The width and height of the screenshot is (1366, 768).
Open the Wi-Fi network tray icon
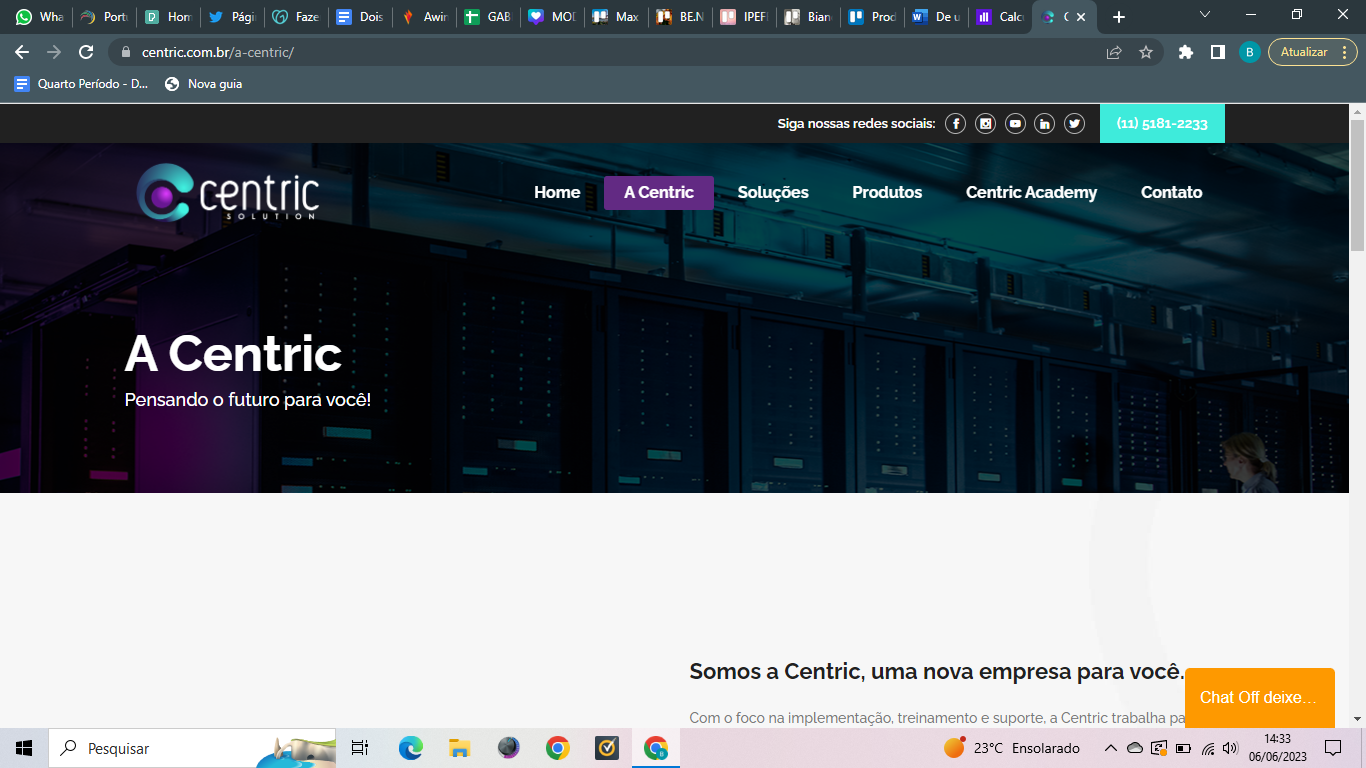1207,748
